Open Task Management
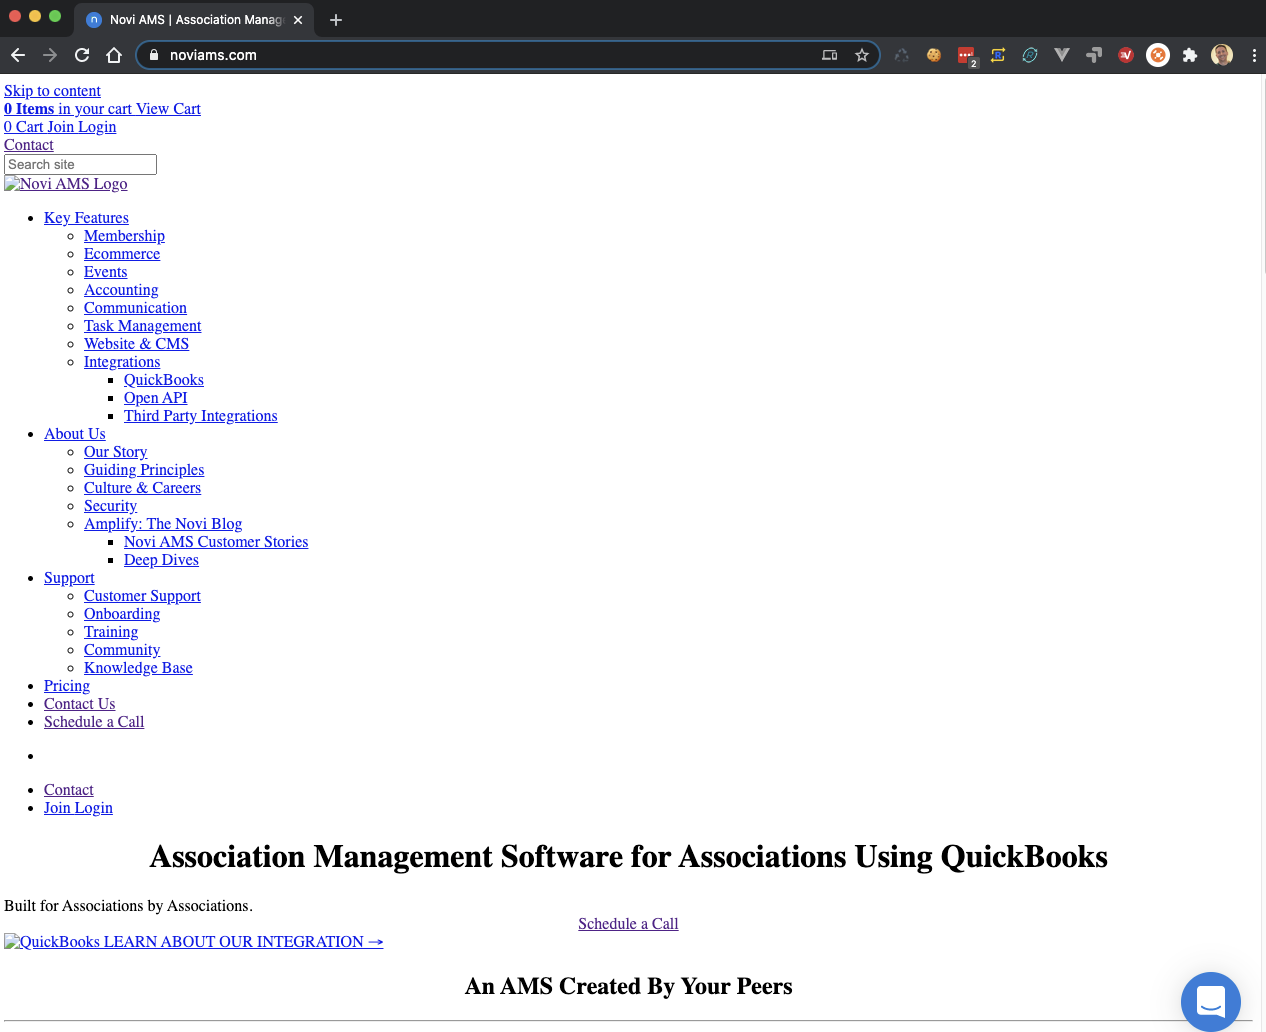This screenshot has width=1266, height=1032. click(x=142, y=326)
